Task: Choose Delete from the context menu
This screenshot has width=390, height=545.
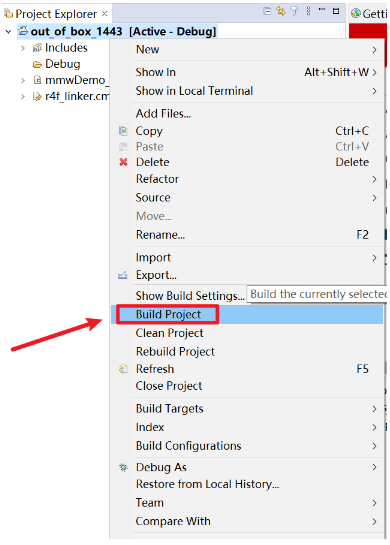Action: click(x=247, y=162)
